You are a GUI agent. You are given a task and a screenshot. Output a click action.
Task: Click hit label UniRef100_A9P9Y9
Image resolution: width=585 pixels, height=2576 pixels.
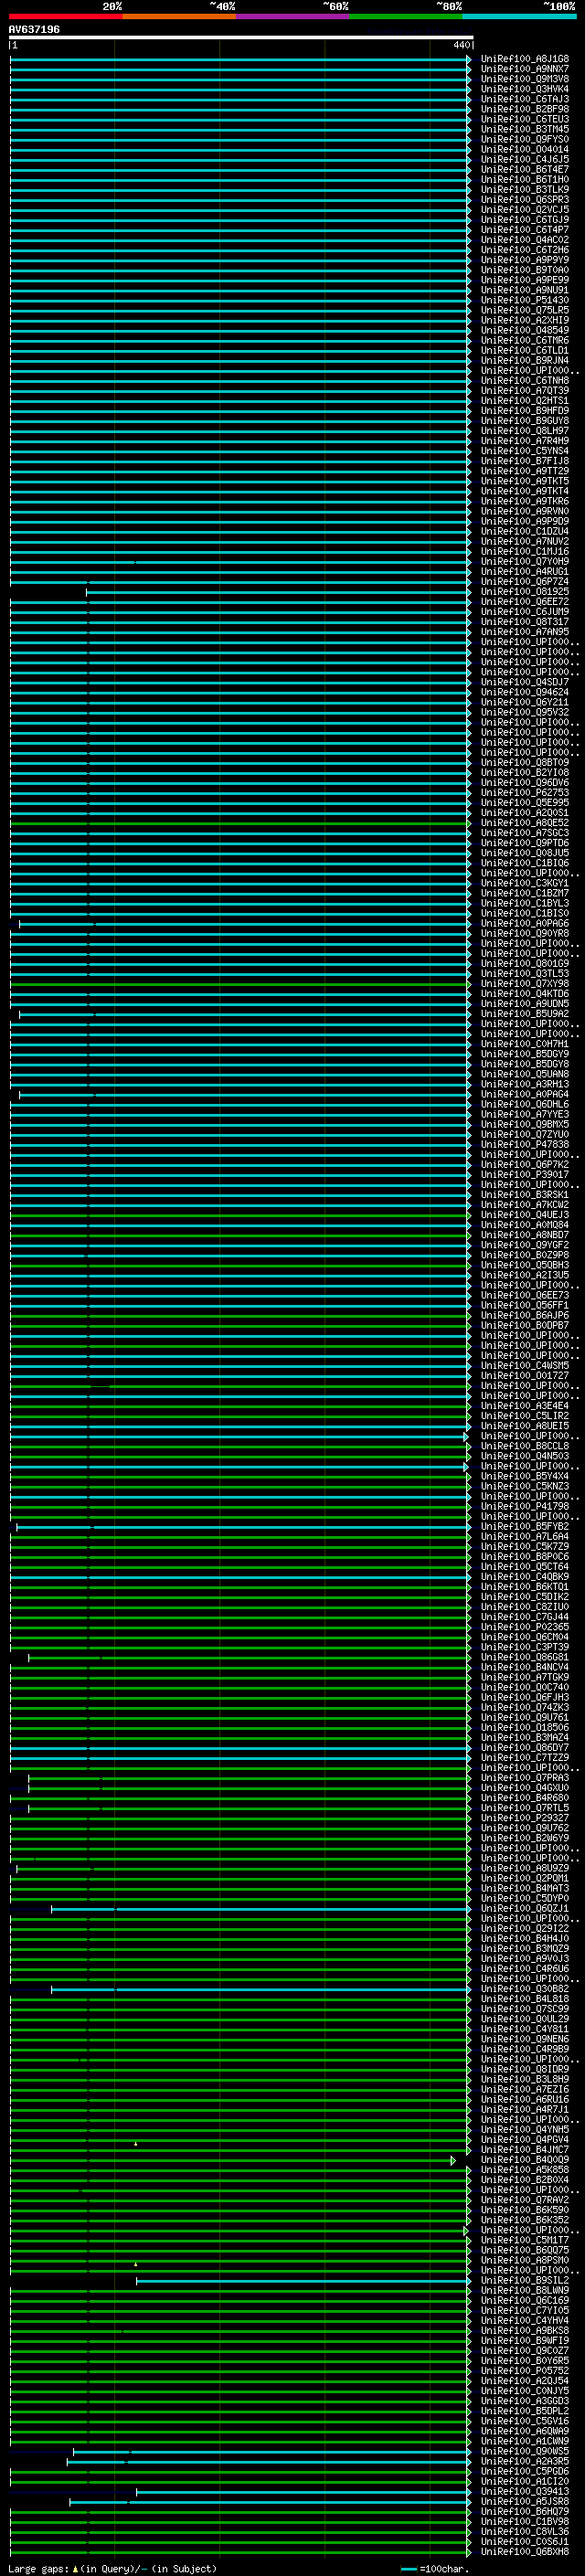click(x=525, y=260)
